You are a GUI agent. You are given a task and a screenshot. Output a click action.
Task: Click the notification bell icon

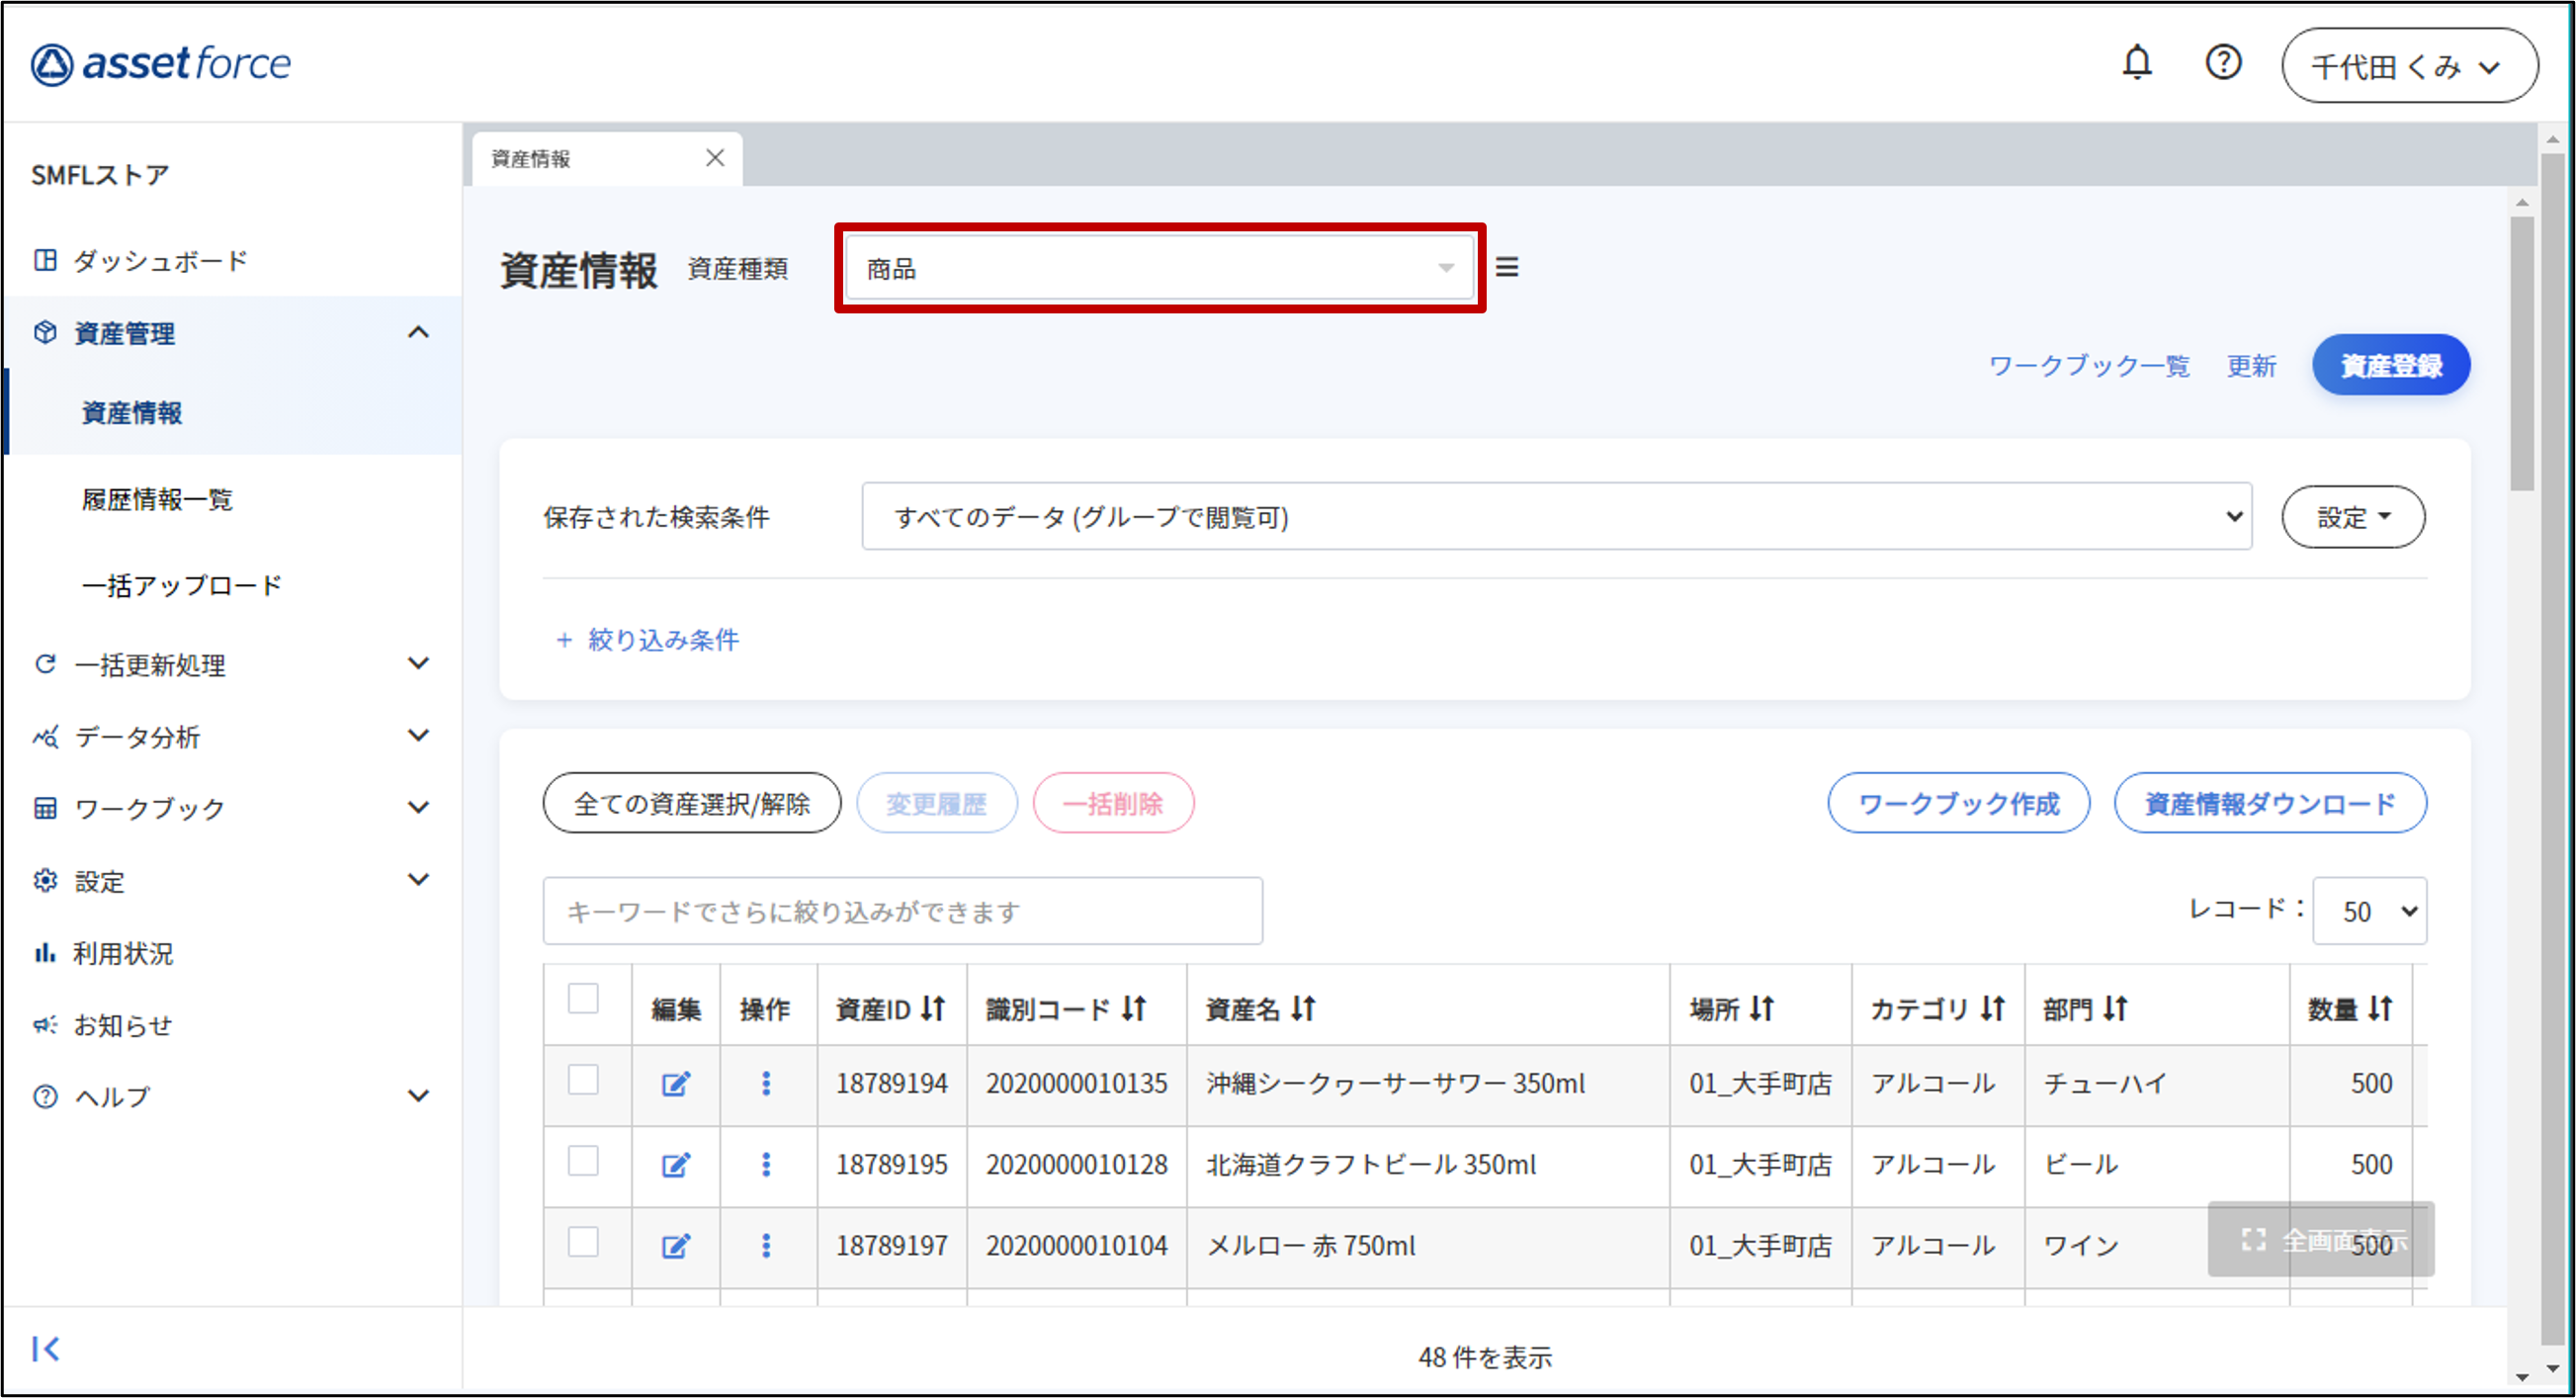pyautogui.click(x=2136, y=63)
